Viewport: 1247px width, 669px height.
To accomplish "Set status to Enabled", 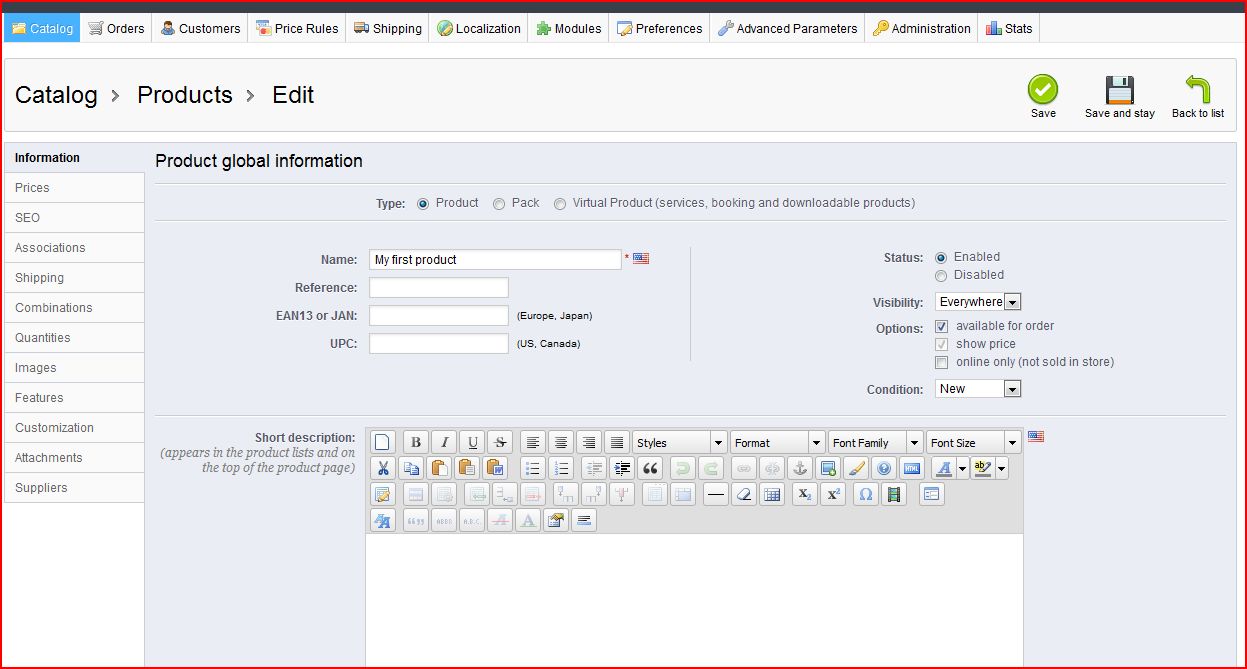I will click(x=941, y=258).
